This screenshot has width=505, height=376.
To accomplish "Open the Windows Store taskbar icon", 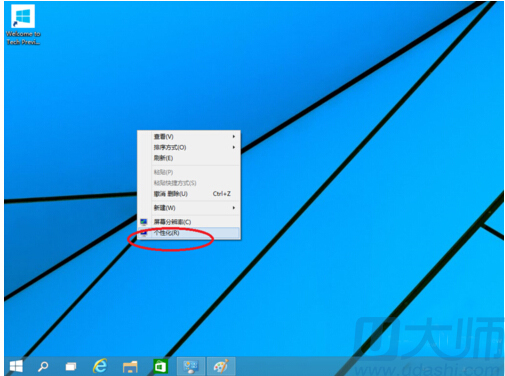I will (x=160, y=367).
